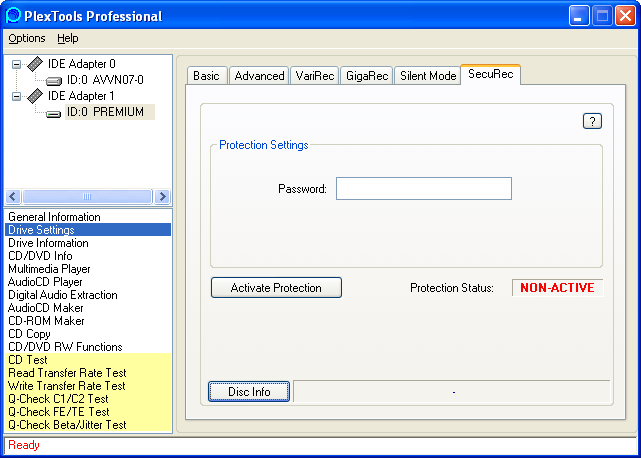641x458 pixels.
Task: Open General Information in function list
Action: [88, 217]
